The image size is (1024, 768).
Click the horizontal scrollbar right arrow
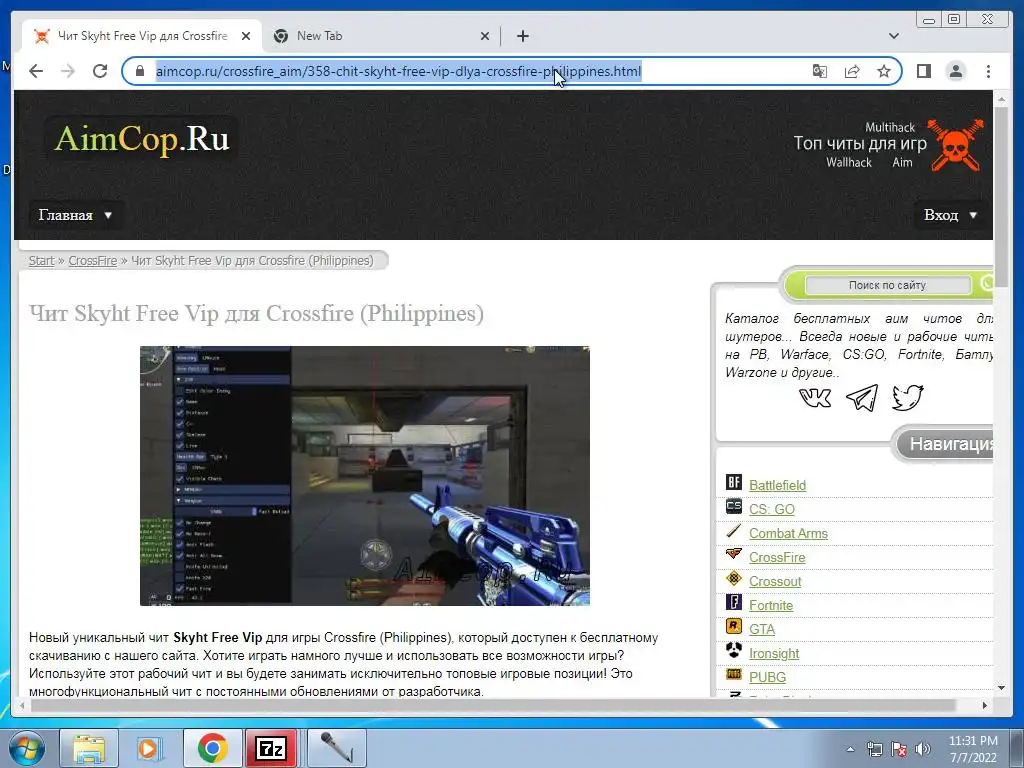985,705
